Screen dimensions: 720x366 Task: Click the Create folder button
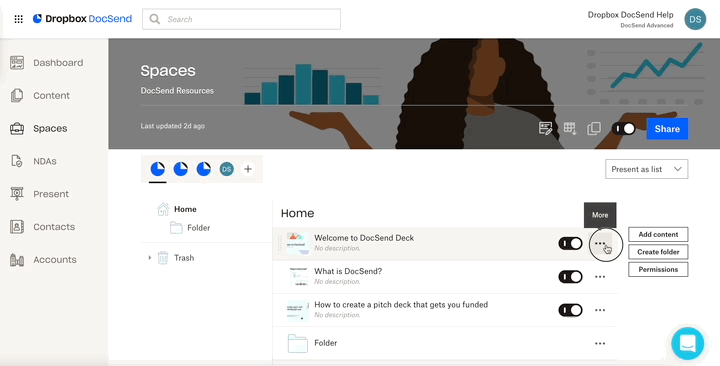pos(658,252)
